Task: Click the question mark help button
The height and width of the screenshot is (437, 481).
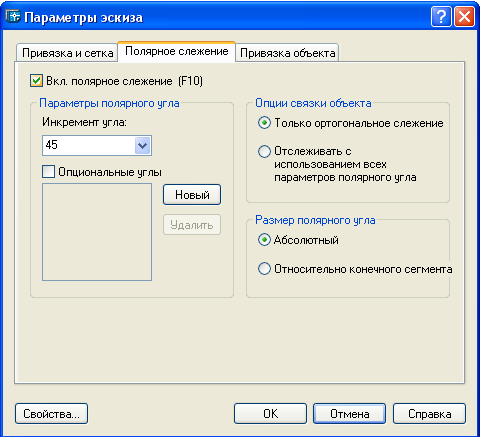Action: tap(441, 17)
